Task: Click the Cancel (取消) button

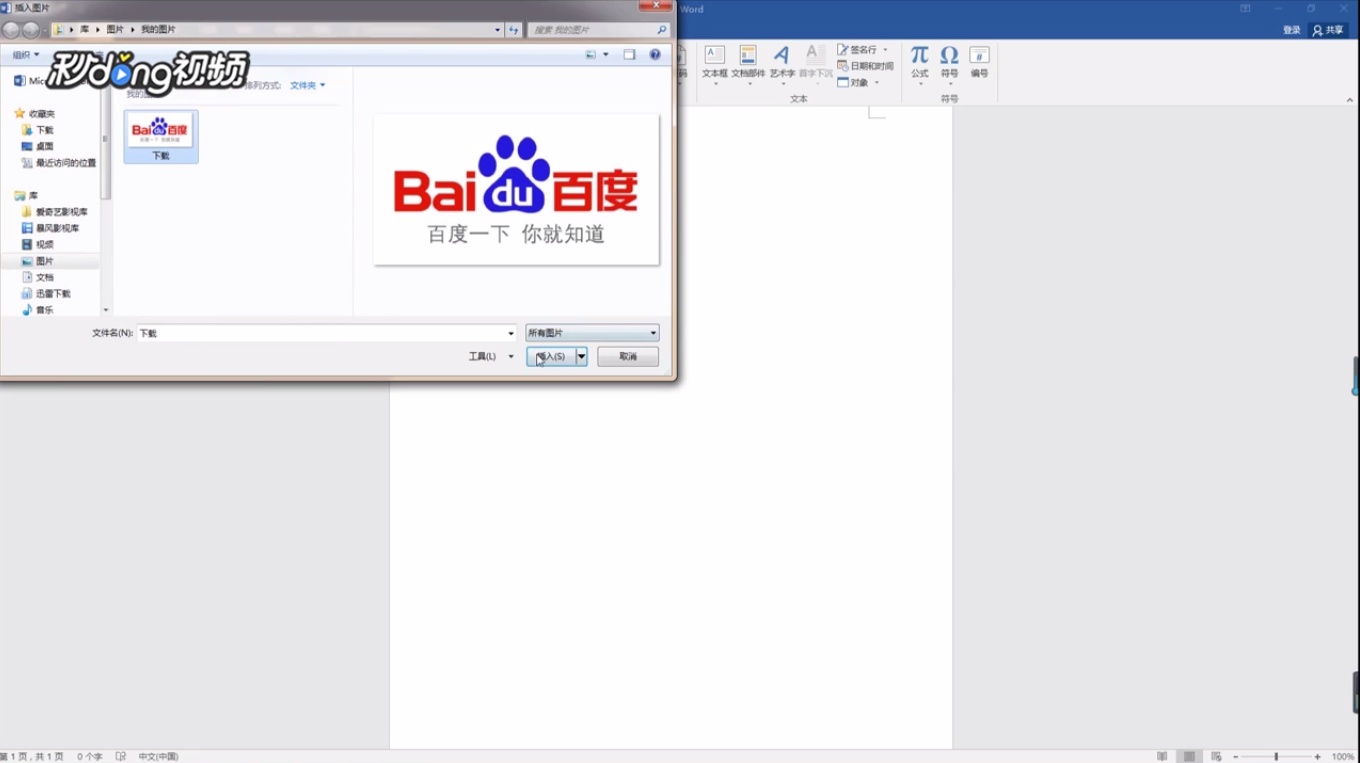Action: pyautogui.click(x=628, y=356)
